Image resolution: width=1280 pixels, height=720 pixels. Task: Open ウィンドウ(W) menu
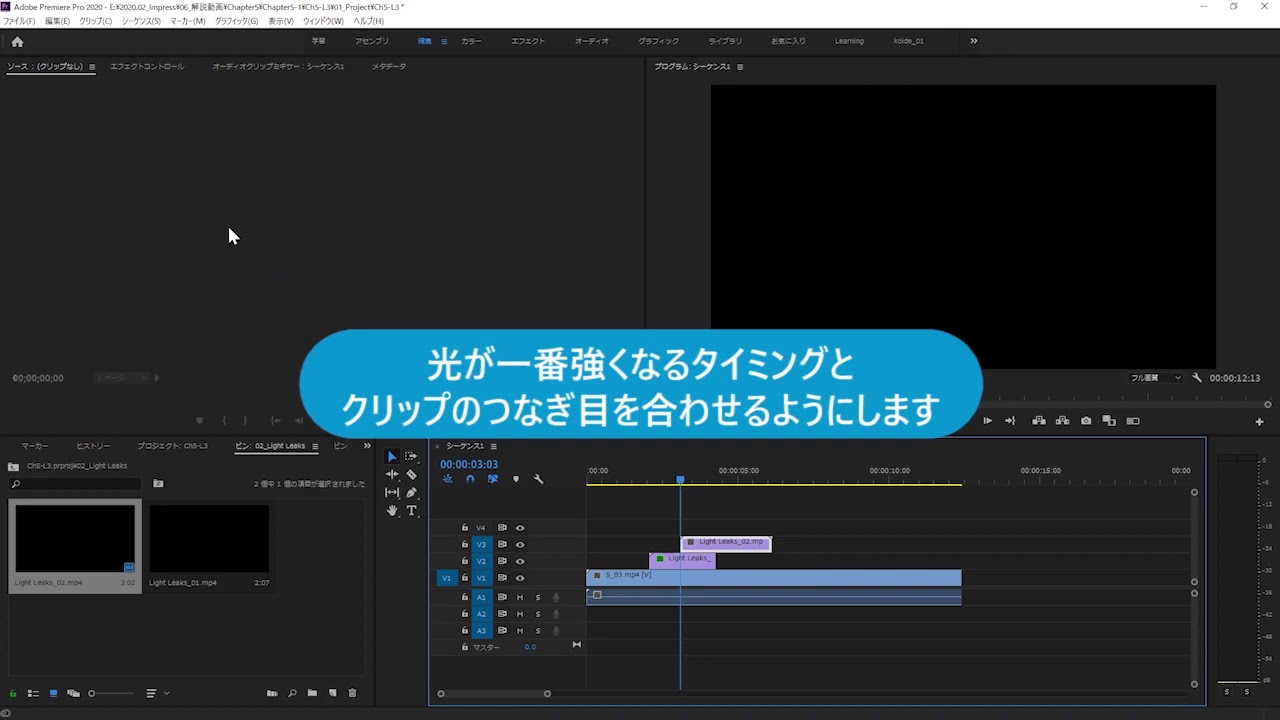(x=323, y=21)
